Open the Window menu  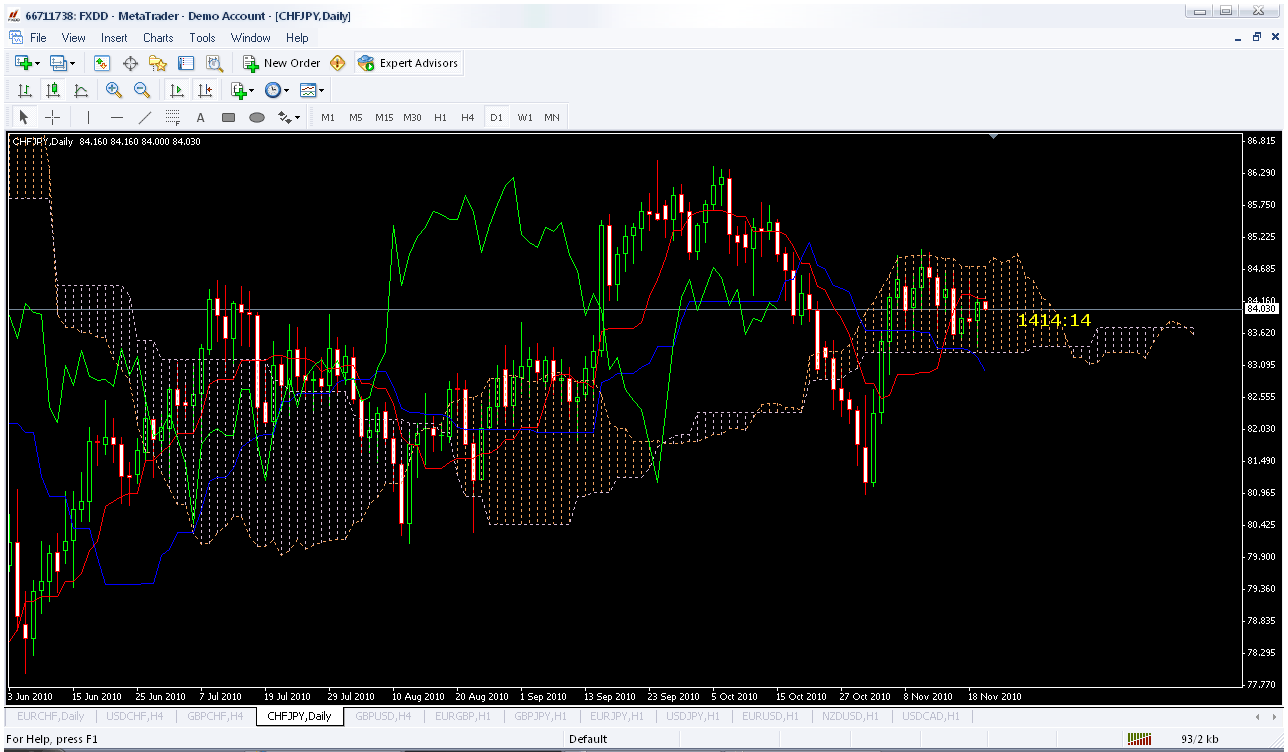click(x=250, y=38)
